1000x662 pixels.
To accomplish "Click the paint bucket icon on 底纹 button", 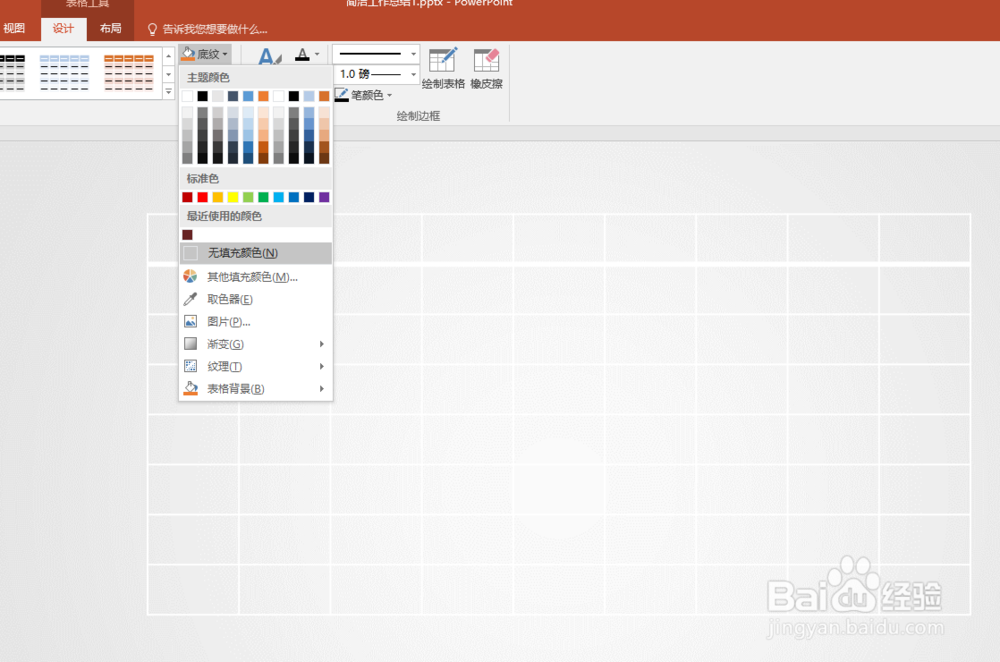I will click(x=188, y=54).
